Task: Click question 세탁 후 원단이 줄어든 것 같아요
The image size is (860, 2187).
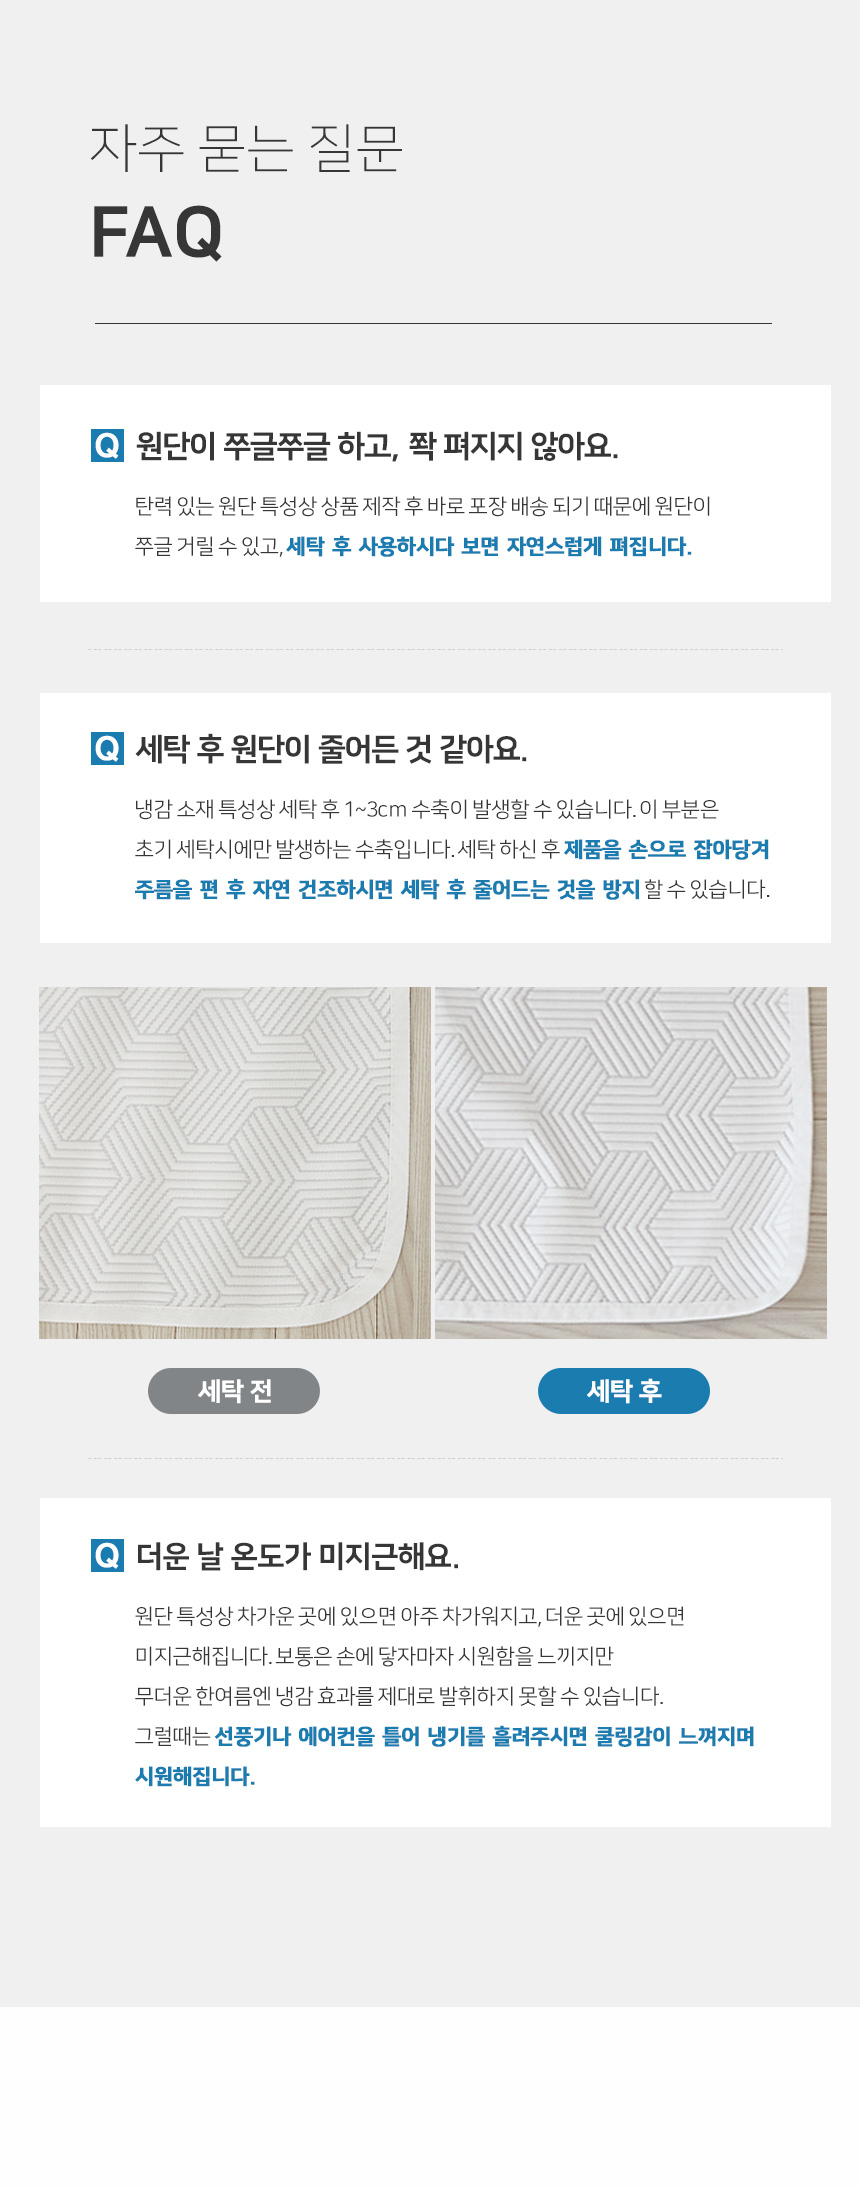Action: (331, 748)
